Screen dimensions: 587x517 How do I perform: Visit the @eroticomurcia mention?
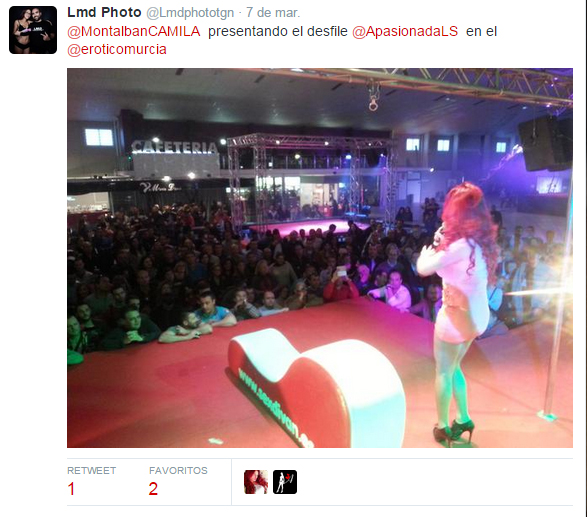[x=117, y=49]
